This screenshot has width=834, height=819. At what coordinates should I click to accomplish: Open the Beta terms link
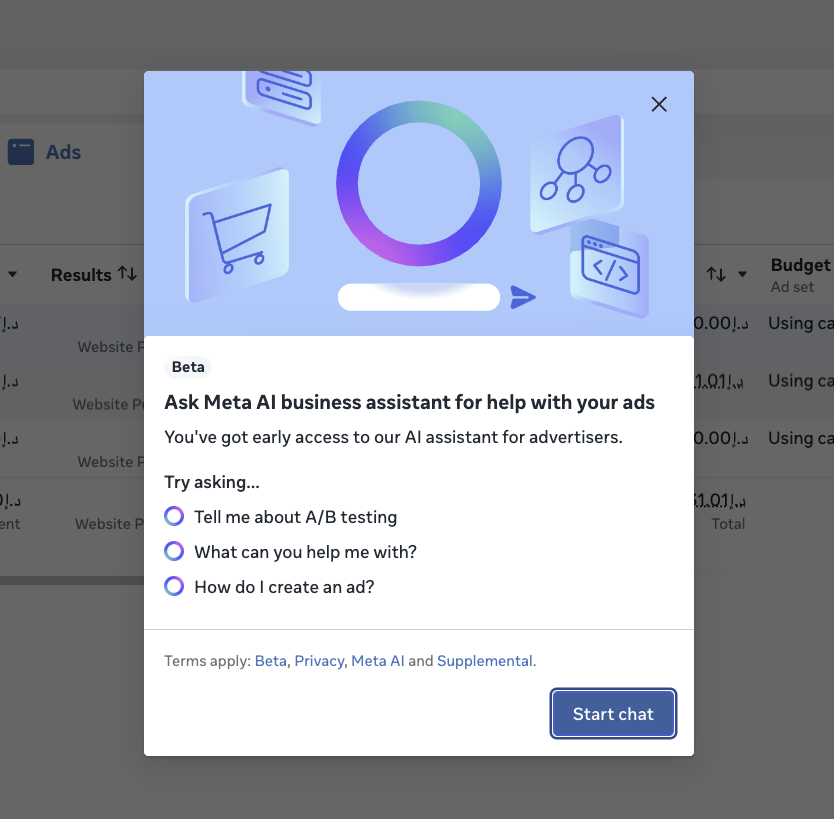pos(270,661)
